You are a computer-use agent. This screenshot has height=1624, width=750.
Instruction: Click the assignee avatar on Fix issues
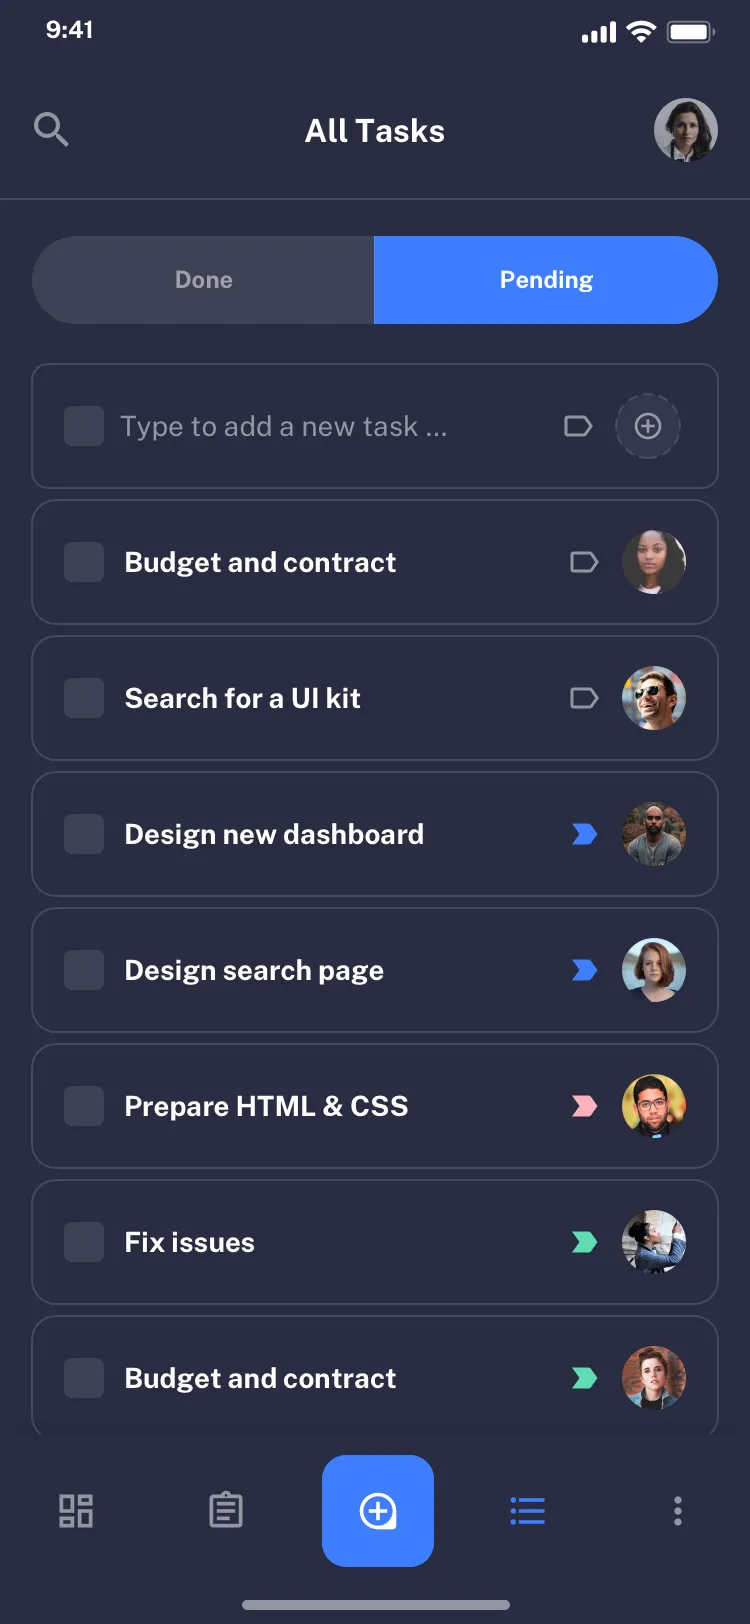[654, 1242]
